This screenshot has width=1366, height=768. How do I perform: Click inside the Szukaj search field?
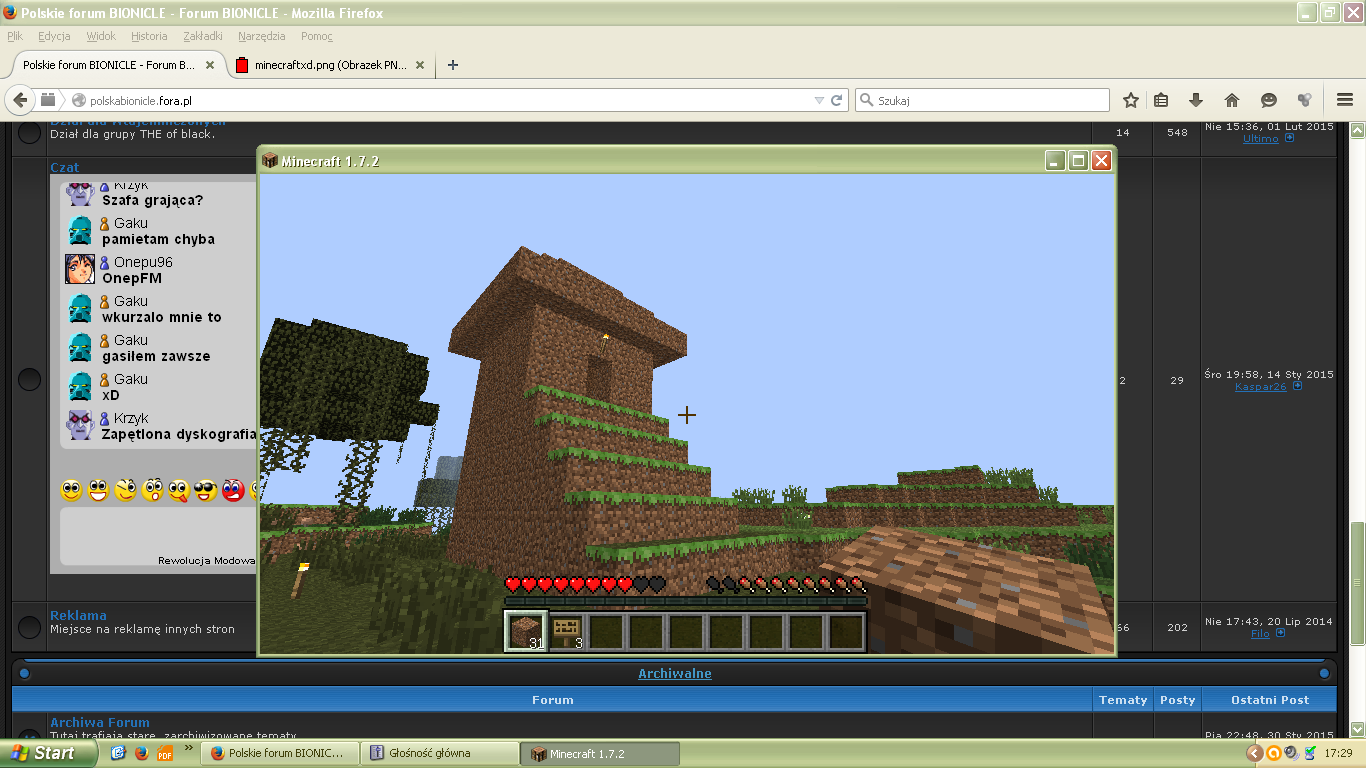tap(980, 100)
